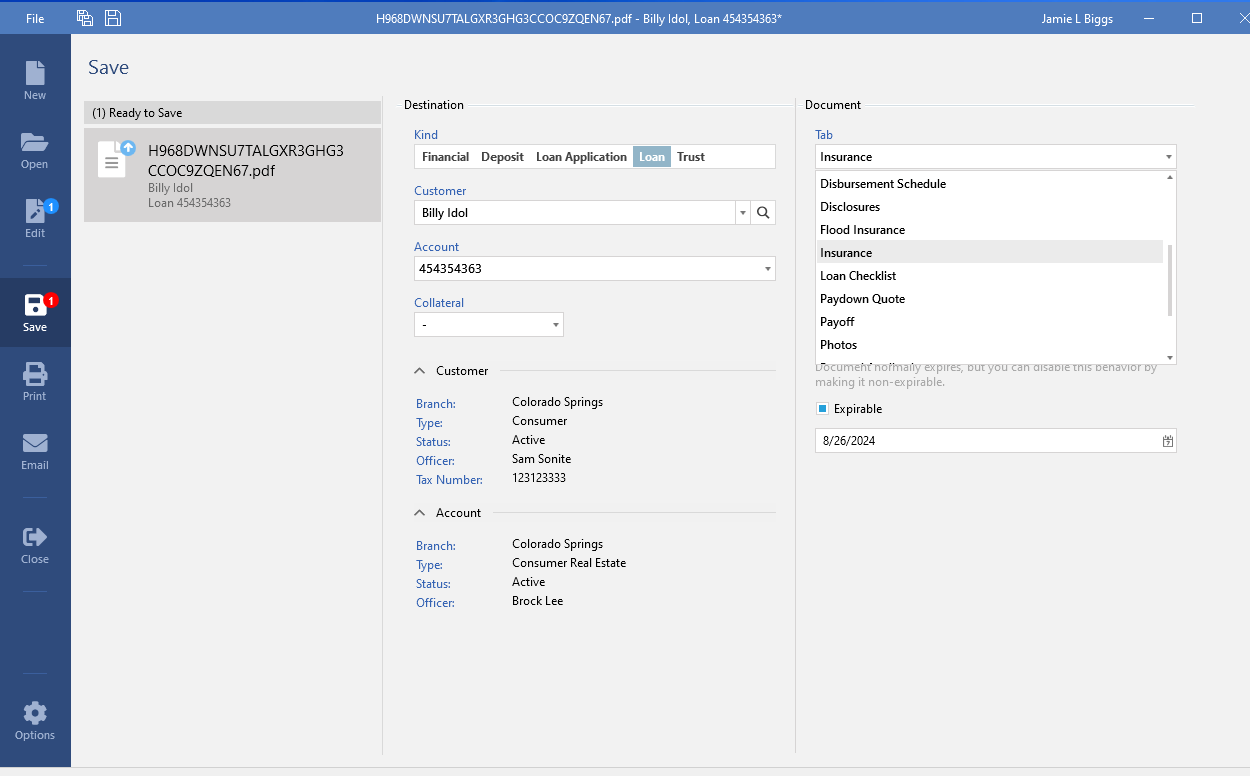This screenshot has width=1250, height=776.
Task: Click the customer search magnifier icon
Action: pyautogui.click(x=763, y=213)
